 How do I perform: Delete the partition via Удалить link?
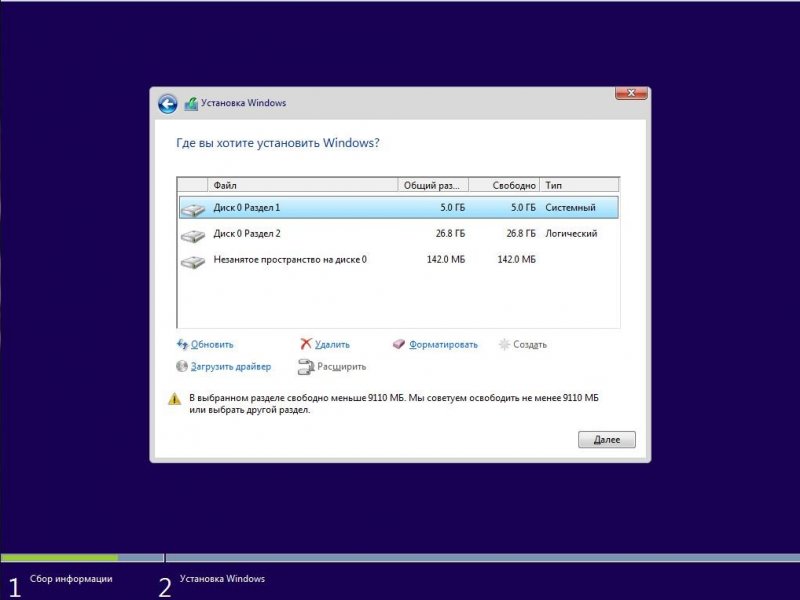(332, 344)
